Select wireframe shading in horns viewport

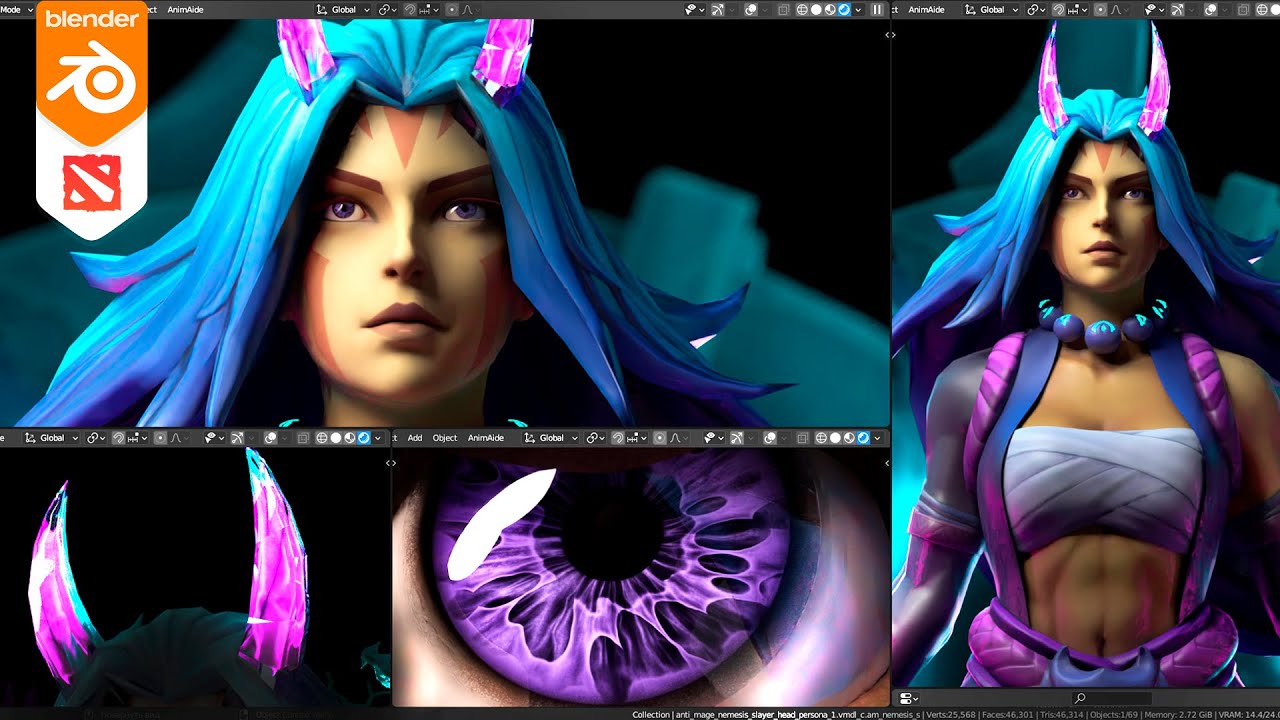(x=322, y=438)
